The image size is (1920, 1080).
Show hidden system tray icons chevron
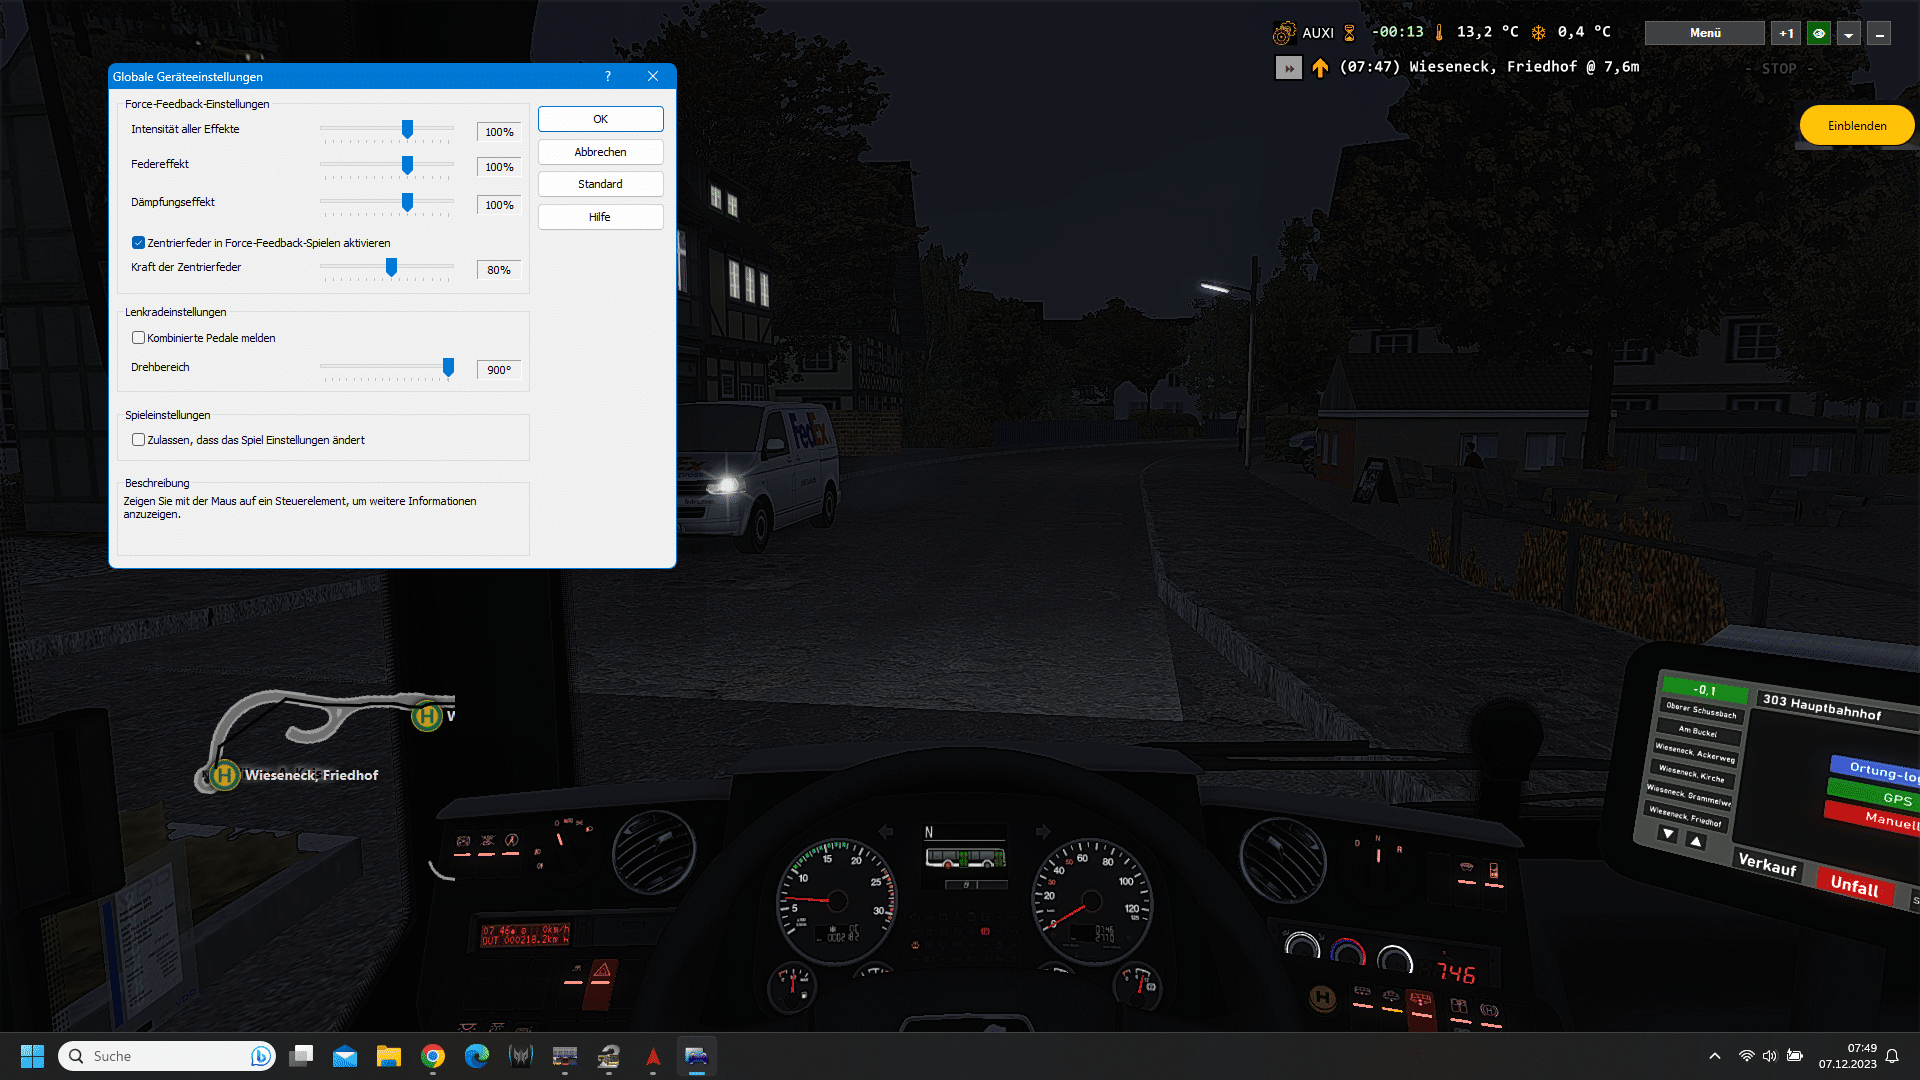[x=1714, y=1056]
